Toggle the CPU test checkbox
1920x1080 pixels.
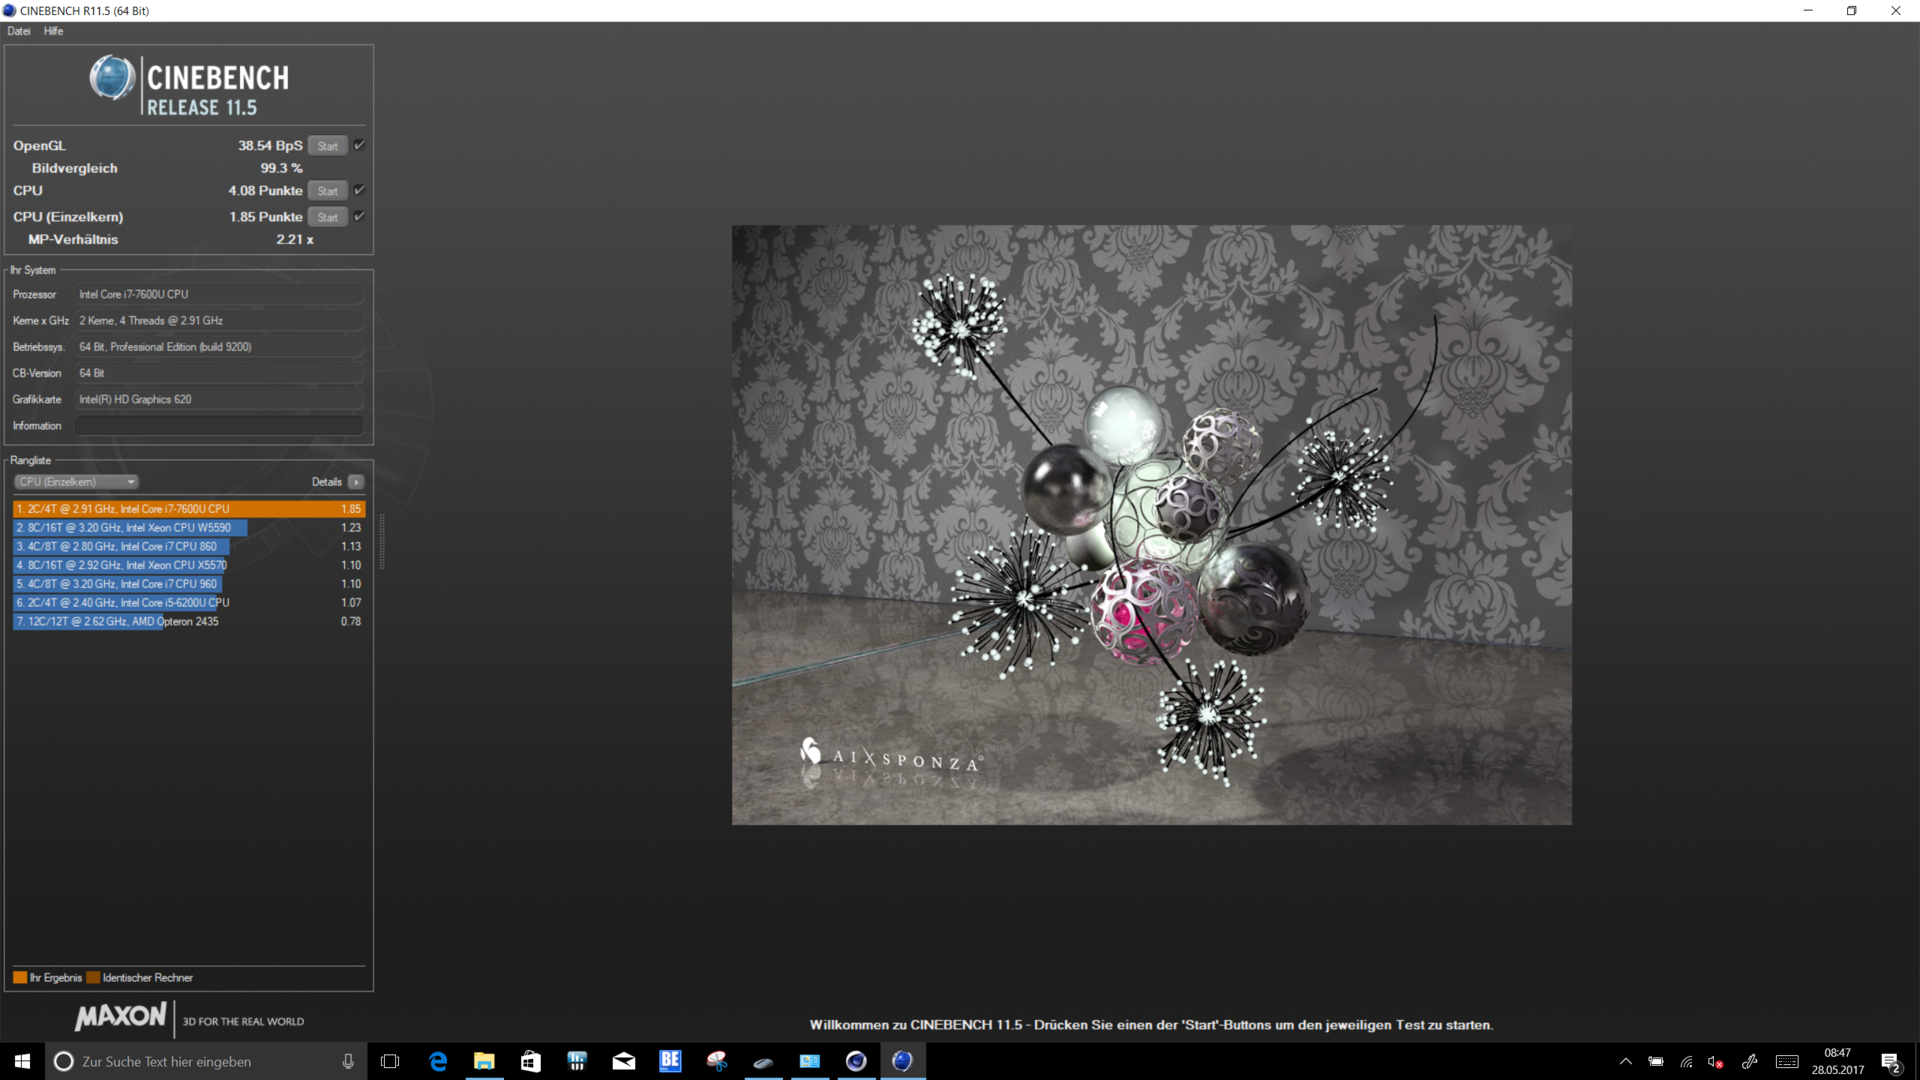click(x=360, y=190)
